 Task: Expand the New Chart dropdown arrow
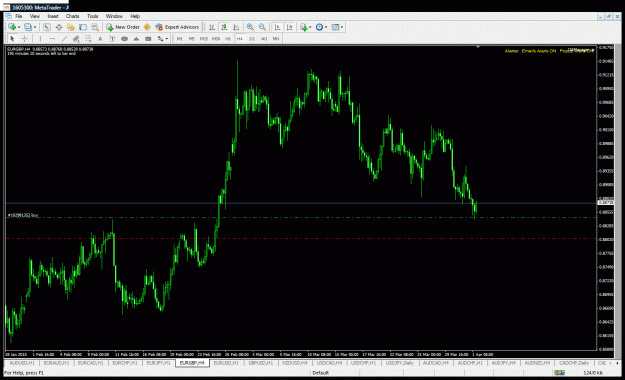[x=19, y=27]
